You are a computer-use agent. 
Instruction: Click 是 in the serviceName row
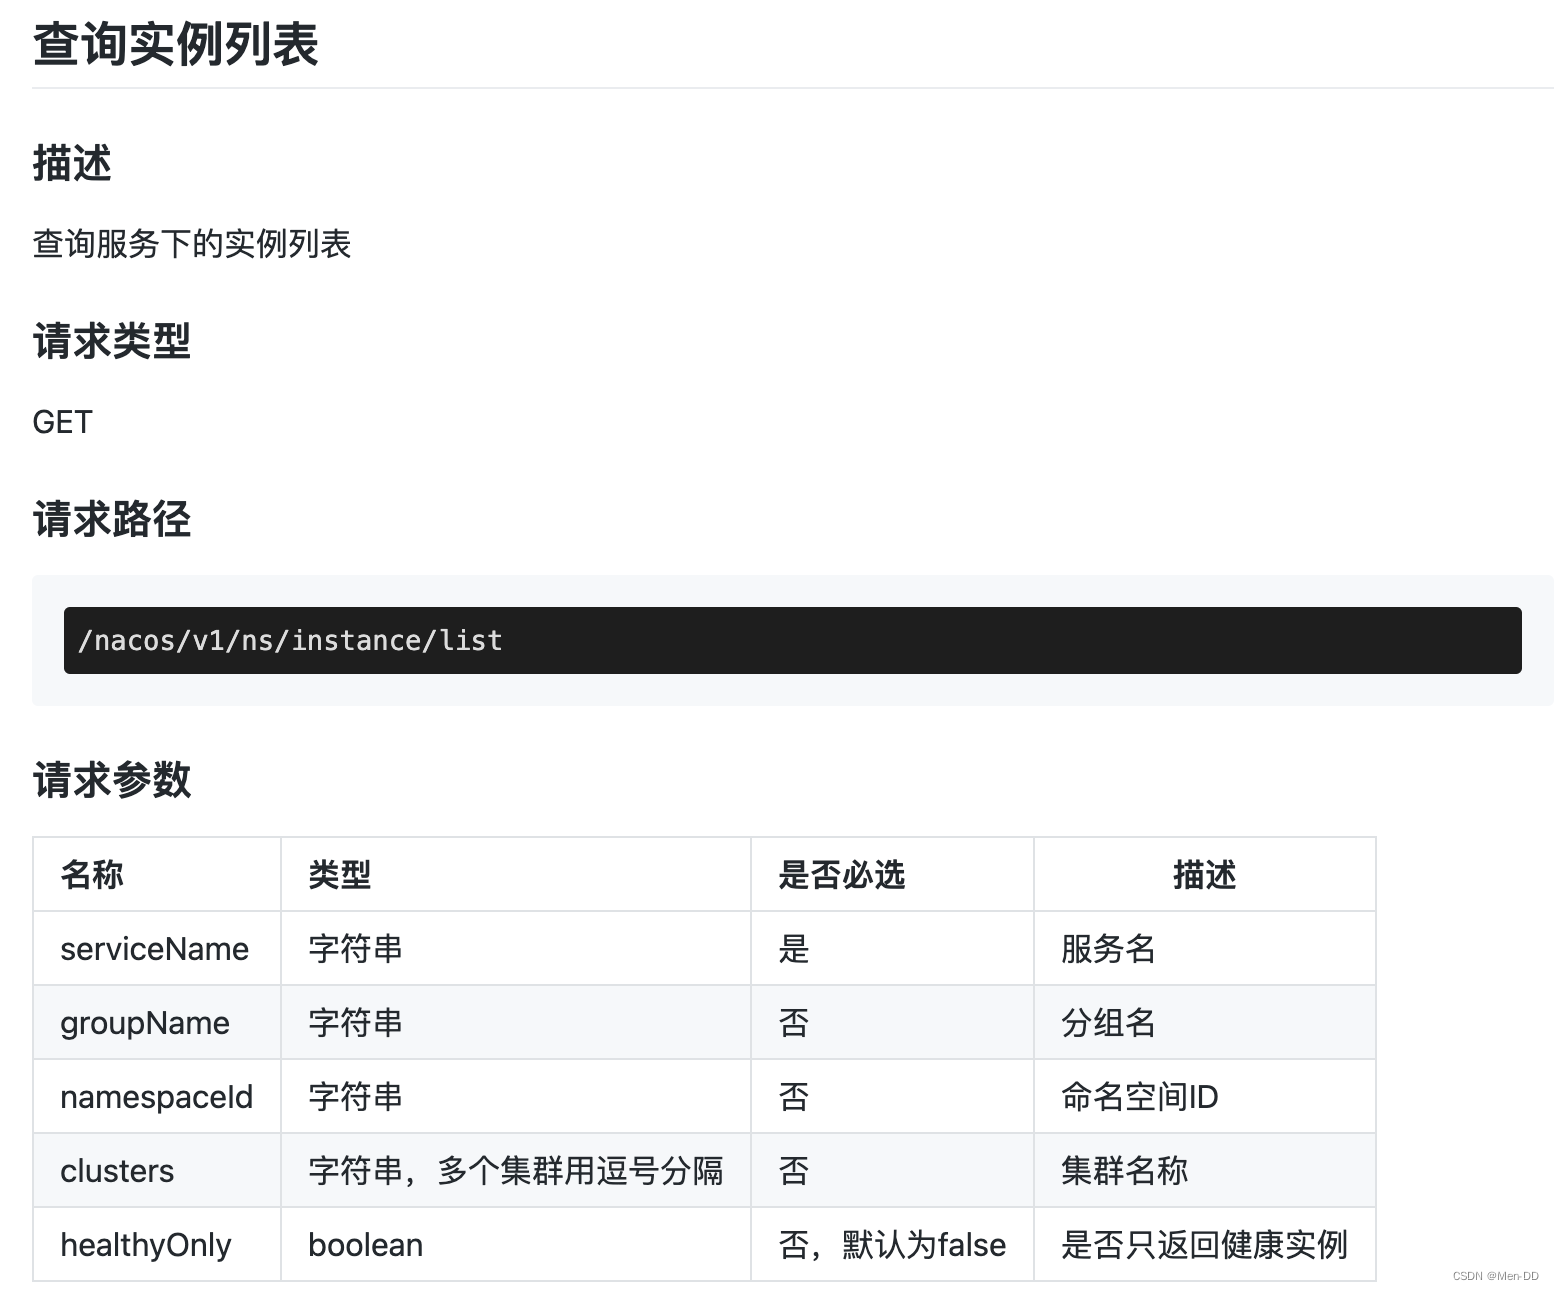pyautogui.click(x=892, y=948)
